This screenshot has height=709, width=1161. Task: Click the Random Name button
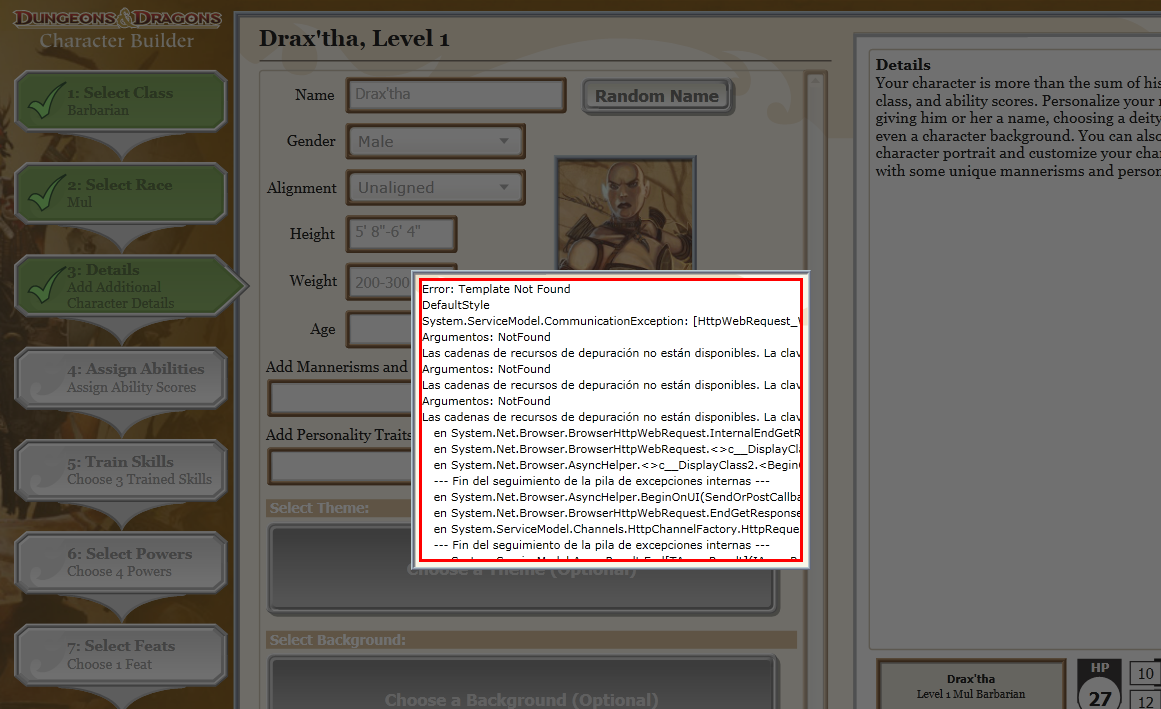click(658, 96)
